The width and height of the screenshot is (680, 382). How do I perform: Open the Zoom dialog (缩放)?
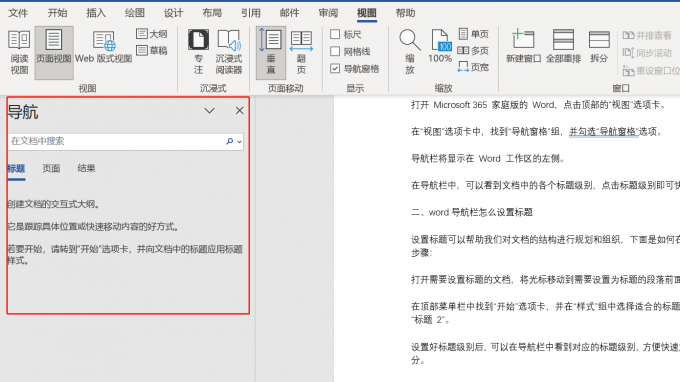(409, 52)
